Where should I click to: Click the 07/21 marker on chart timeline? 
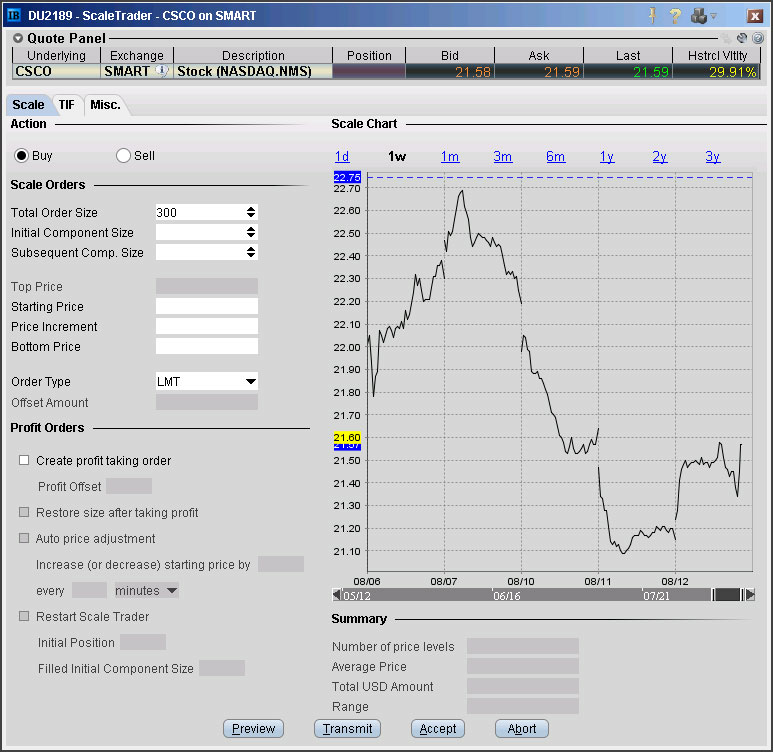[656, 596]
